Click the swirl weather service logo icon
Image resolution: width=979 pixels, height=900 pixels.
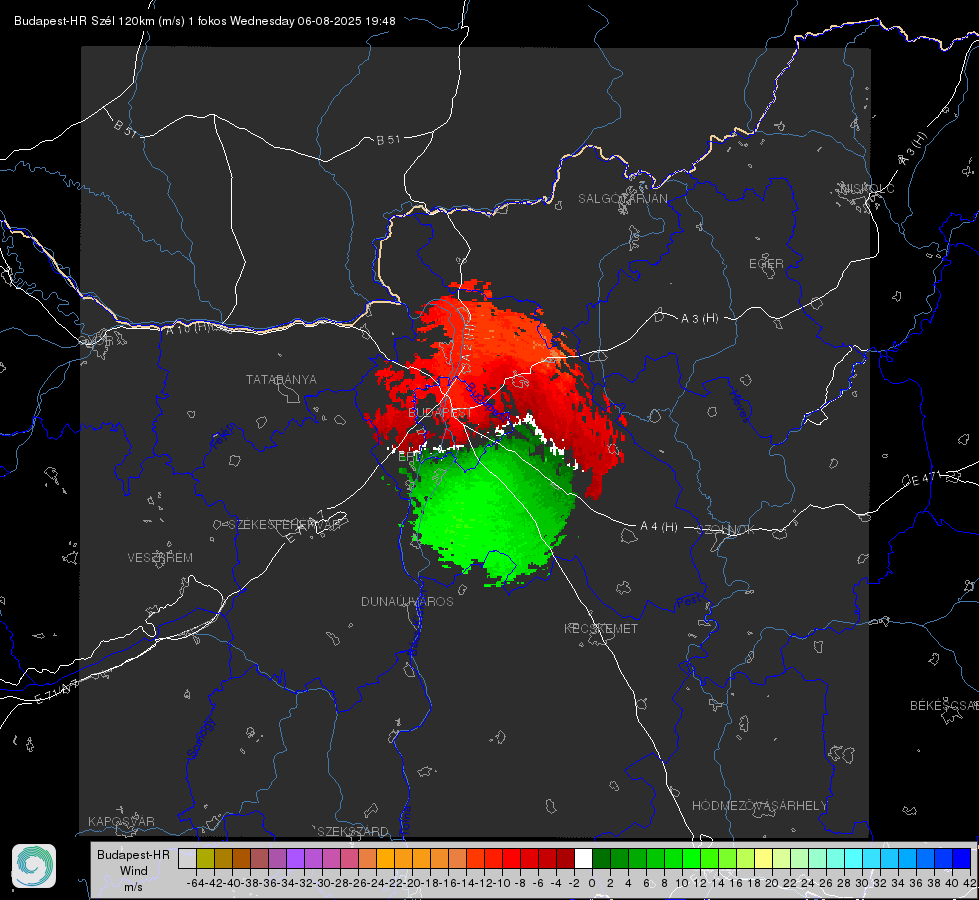[34, 866]
